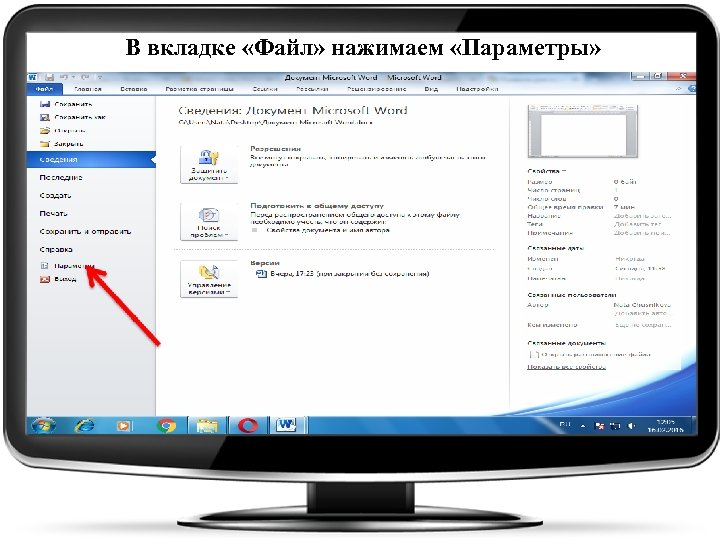Click the Сохранить save icon in sidebar
Image resolution: width=720 pixels, height=540 pixels.
[45, 104]
